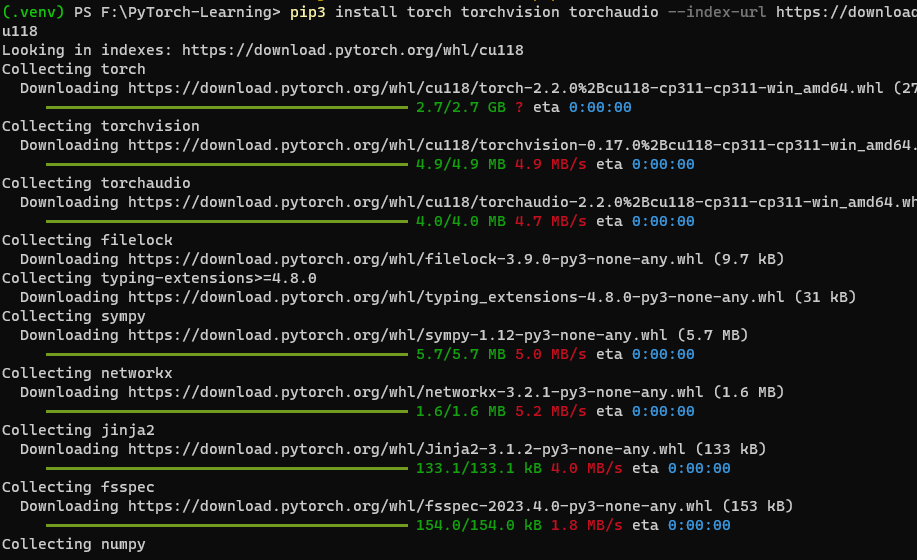This screenshot has width=917, height=560.
Task: Click the '4.9/4.9 MB' size text
Action: (460, 164)
